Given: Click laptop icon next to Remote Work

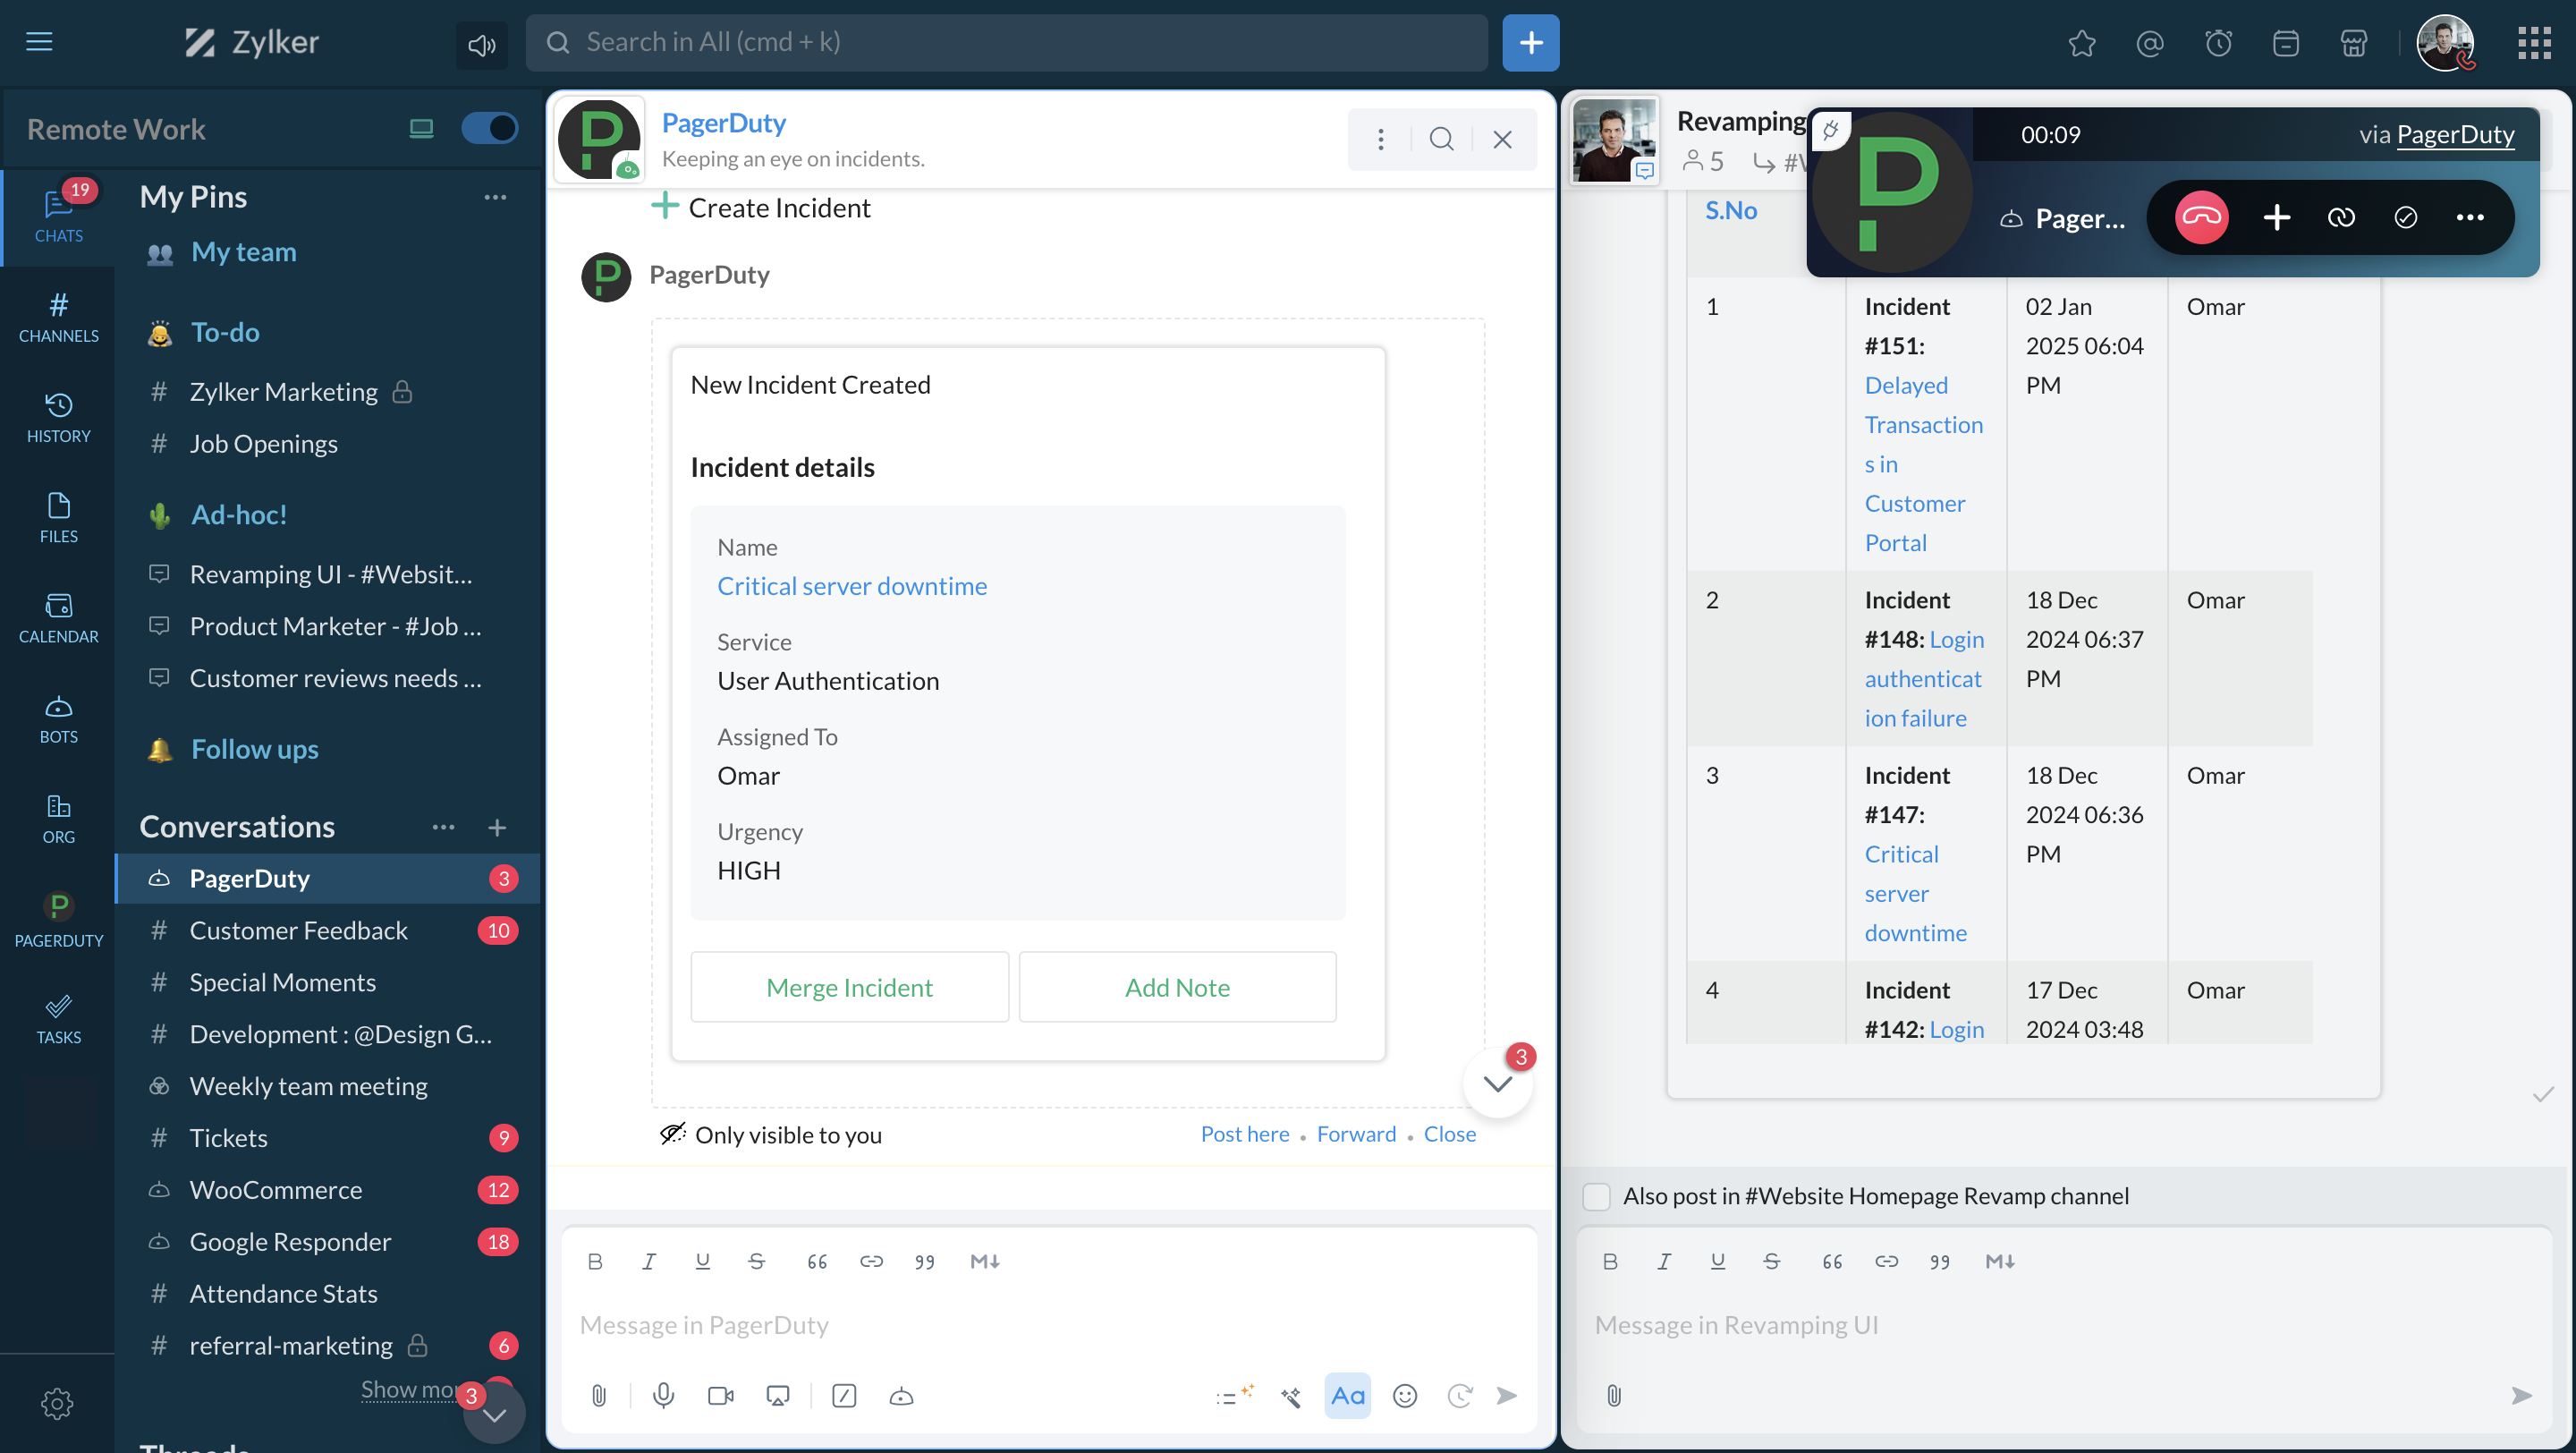Looking at the screenshot, I should point(421,128).
